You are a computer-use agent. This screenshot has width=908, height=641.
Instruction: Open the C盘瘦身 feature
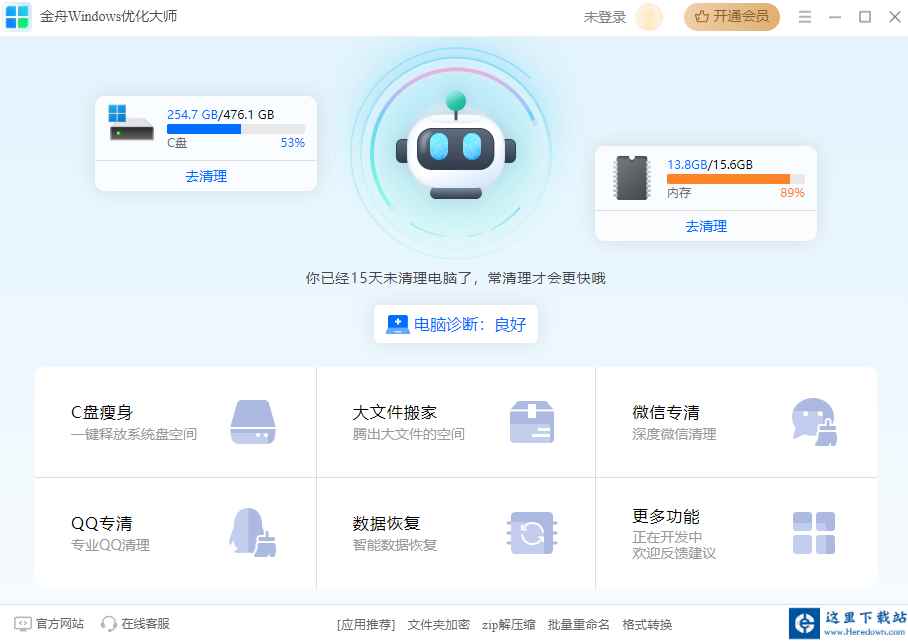click(x=175, y=422)
